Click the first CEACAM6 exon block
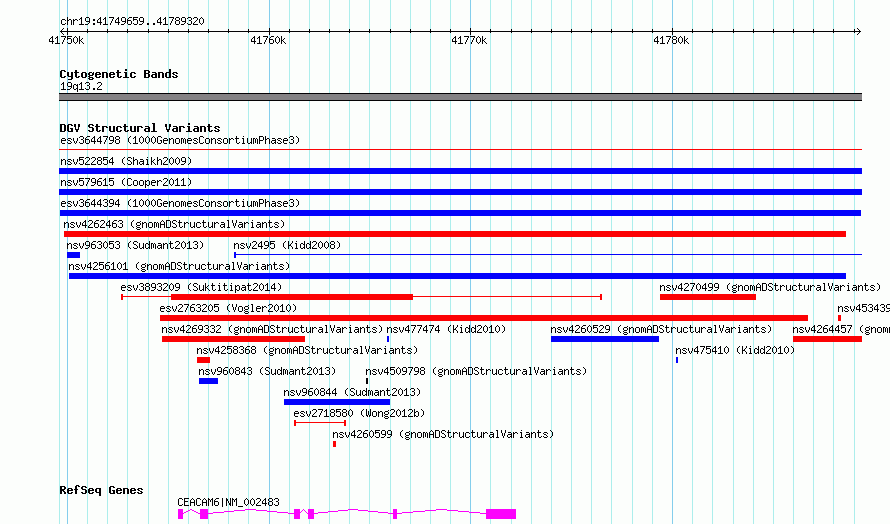The height and width of the screenshot is (524, 890). click(180, 514)
